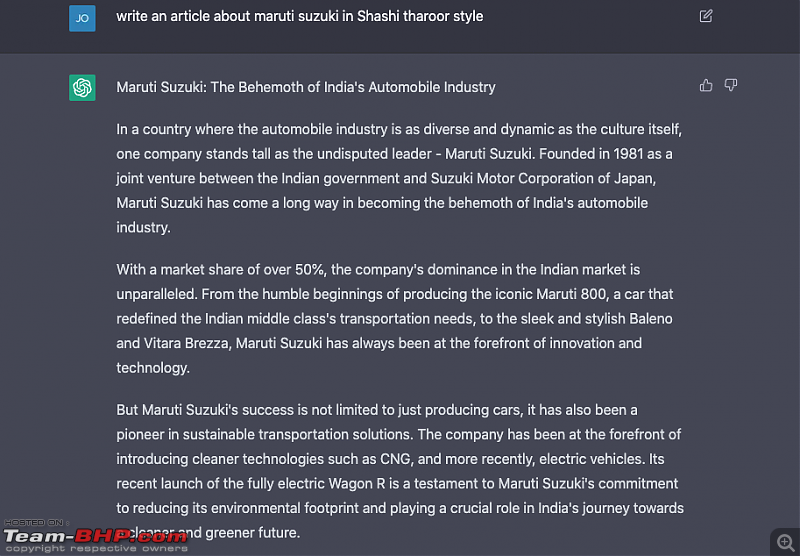Click the green ChatGPT logo avatar

pos(82,88)
